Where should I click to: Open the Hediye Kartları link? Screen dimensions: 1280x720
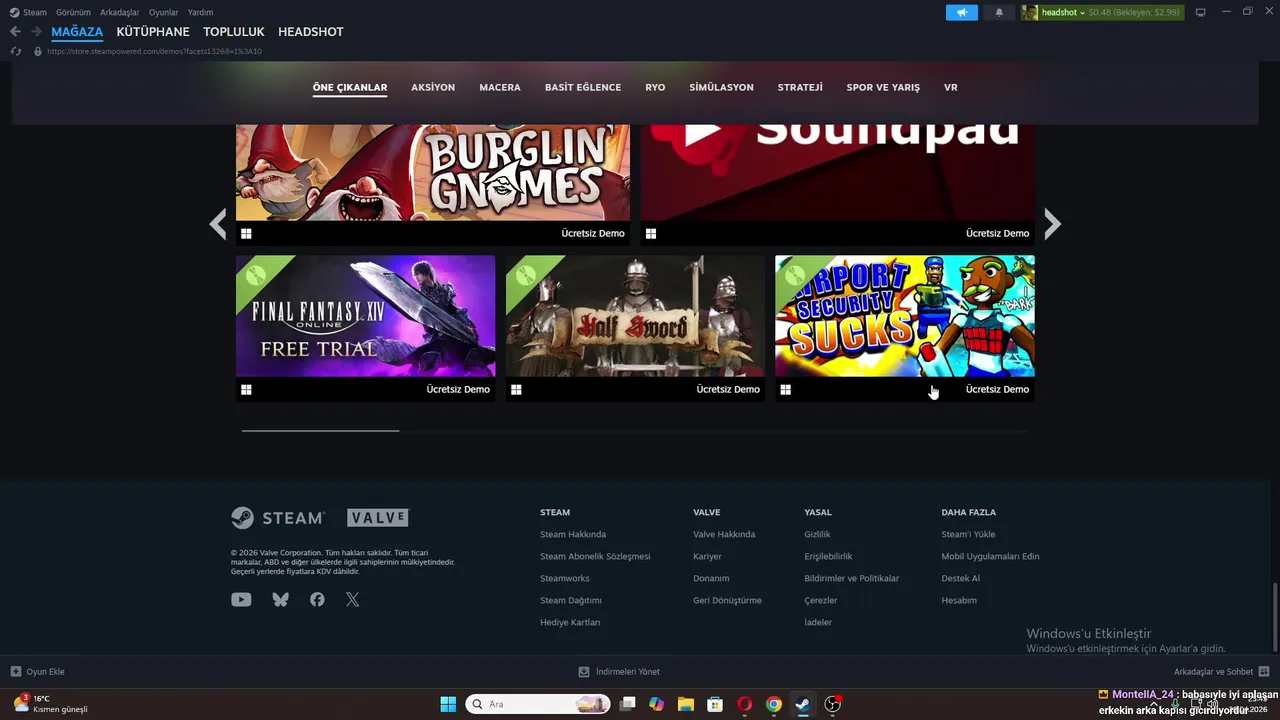[x=570, y=622]
